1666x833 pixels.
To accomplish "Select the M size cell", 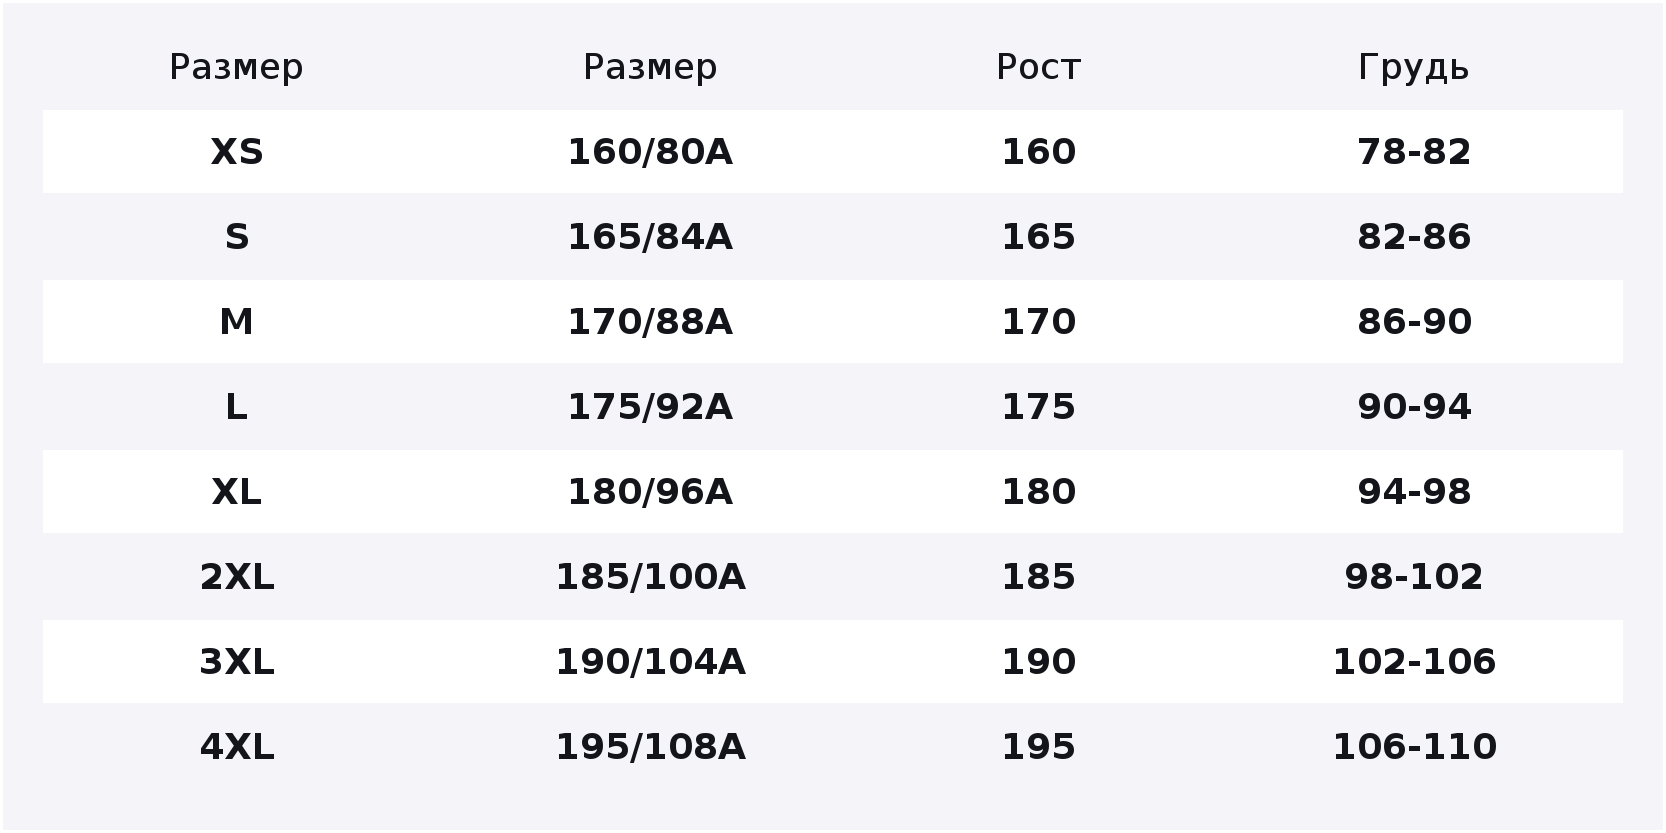I will point(237,322).
